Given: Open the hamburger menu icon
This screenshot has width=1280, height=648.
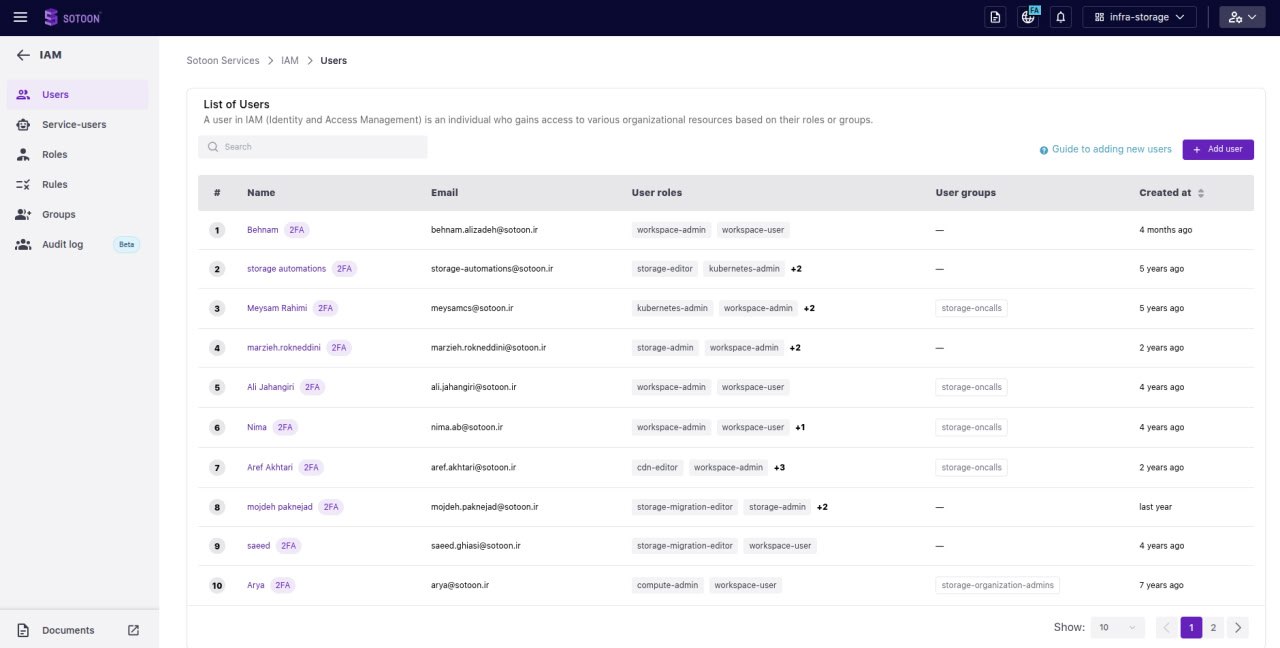Looking at the screenshot, I should [x=20, y=17].
